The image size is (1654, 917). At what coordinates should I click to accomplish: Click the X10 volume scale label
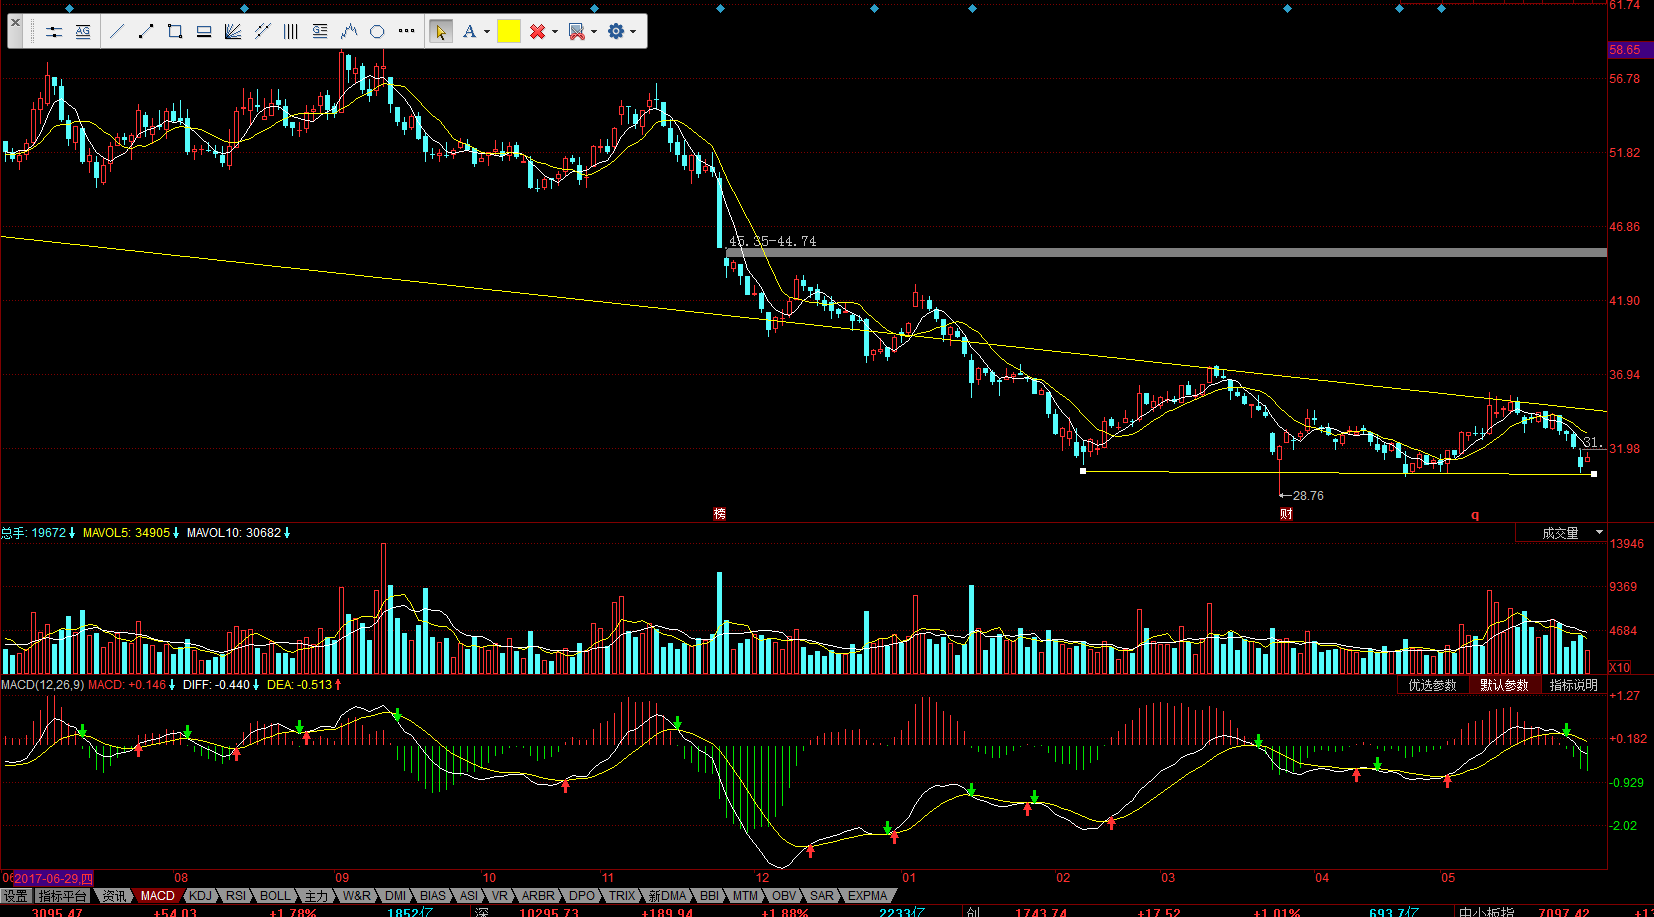point(1619,667)
